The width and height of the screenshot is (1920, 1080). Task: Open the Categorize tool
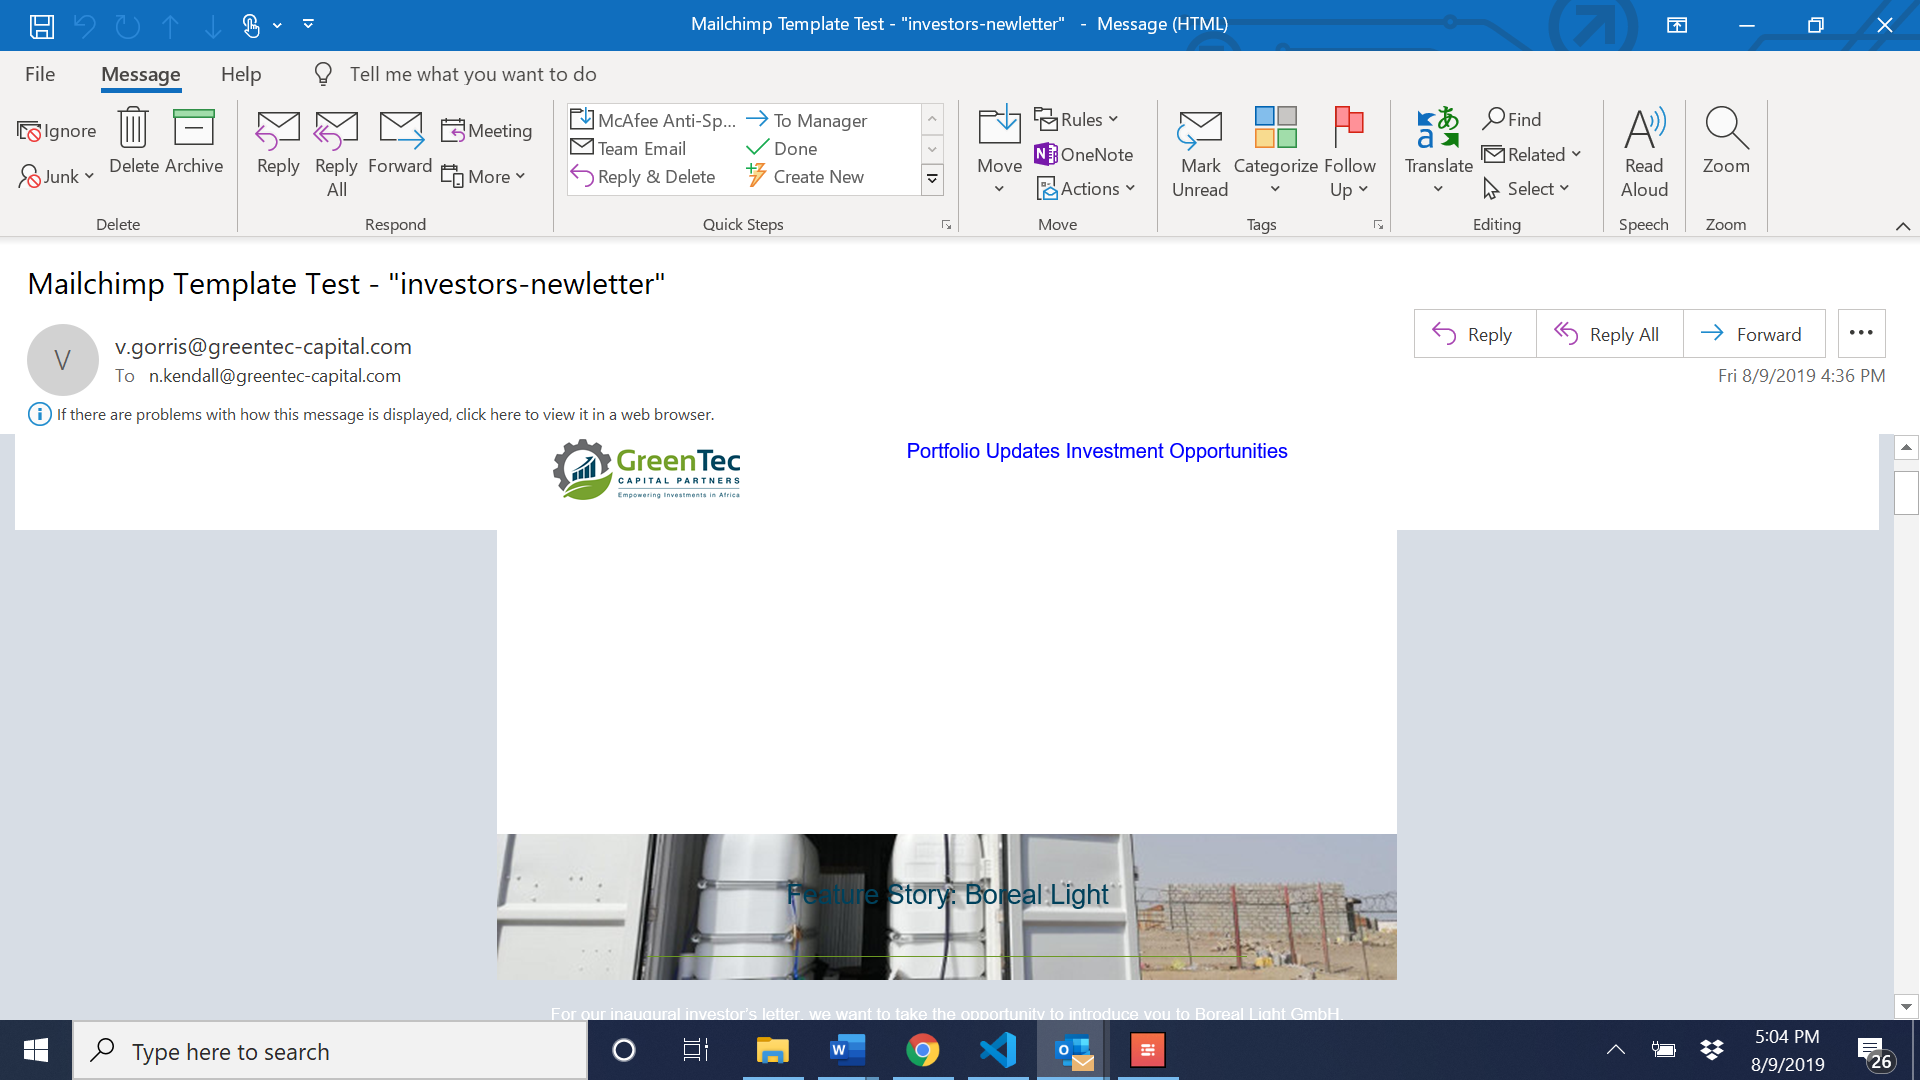[1274, 150]
